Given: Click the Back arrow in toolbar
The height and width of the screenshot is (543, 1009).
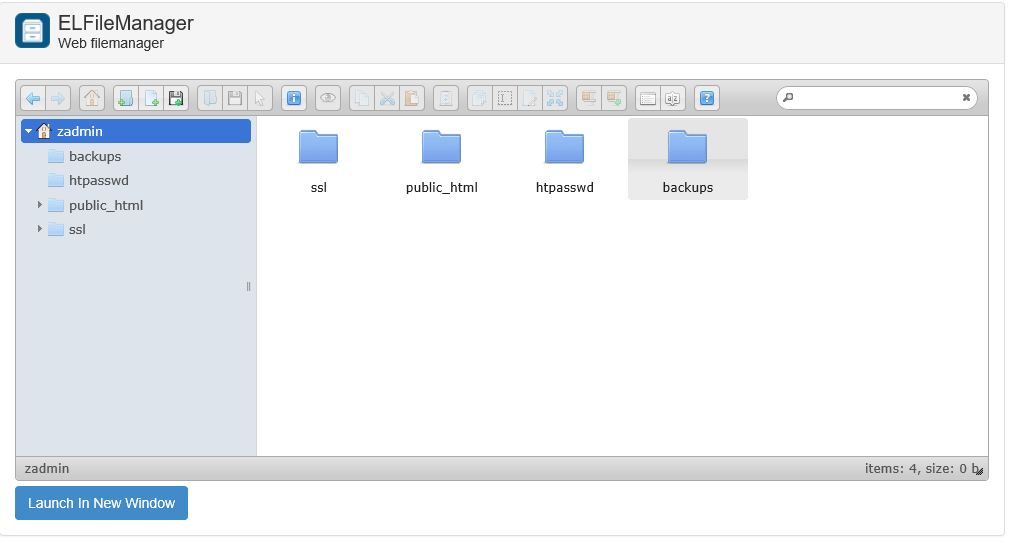Looking at the screenshot, I should point(33,98).
